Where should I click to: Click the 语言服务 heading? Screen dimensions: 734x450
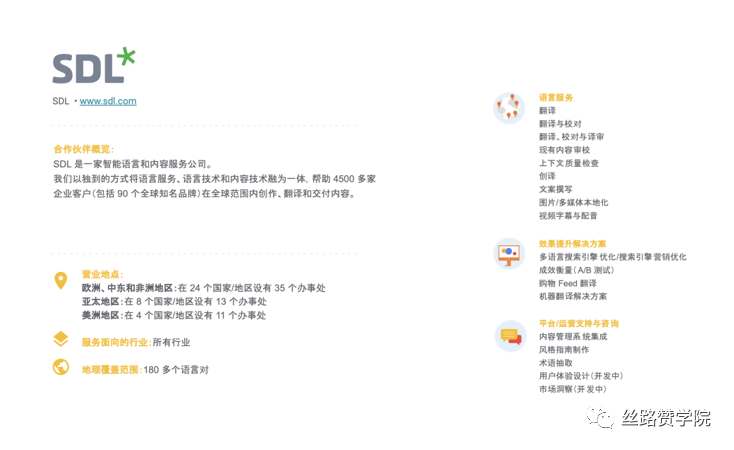pos(556,98)
